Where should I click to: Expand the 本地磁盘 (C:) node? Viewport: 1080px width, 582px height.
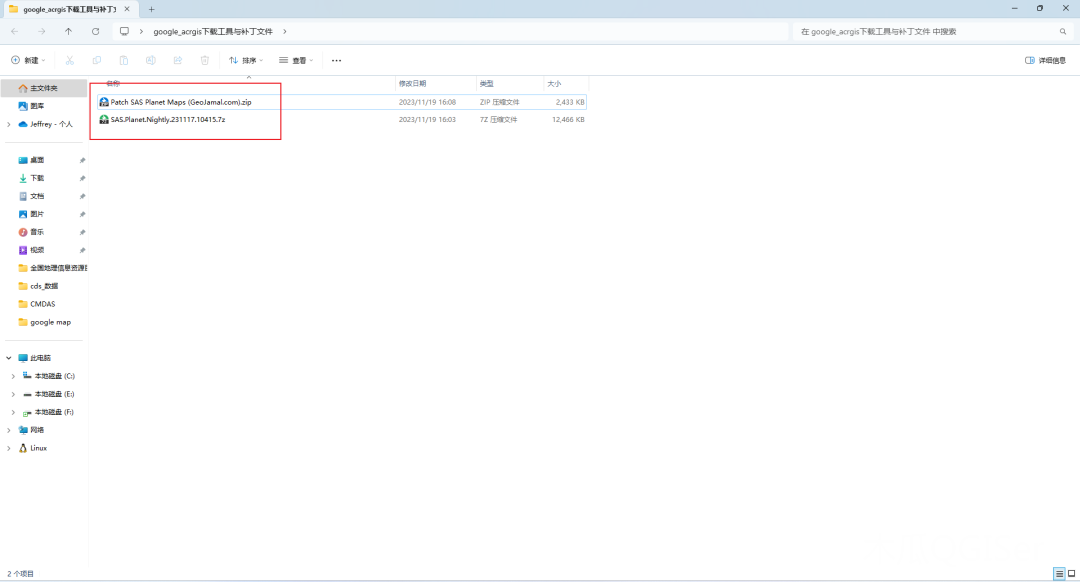point(13,376)
